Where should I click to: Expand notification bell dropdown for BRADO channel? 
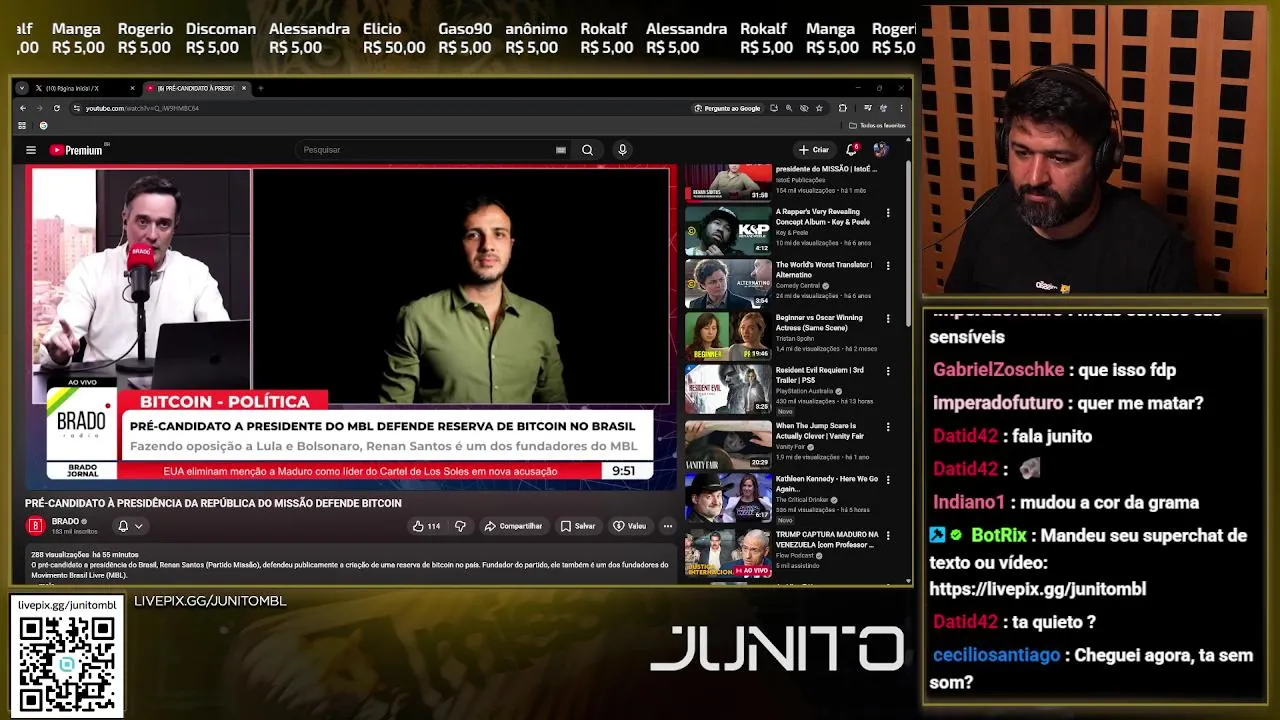[131, 526]
